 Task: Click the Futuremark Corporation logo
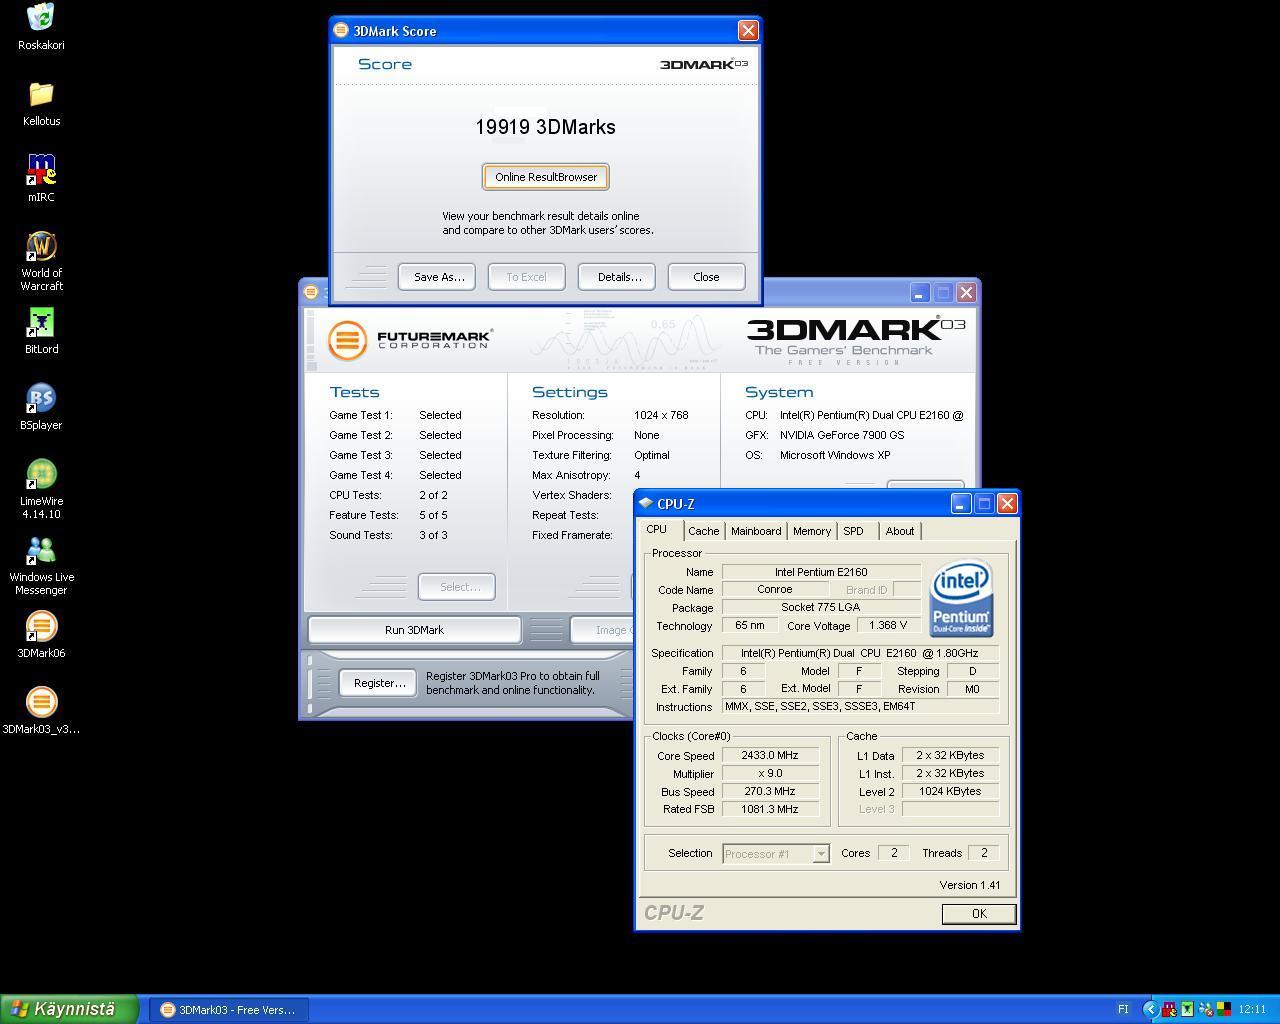(x=410, y=340)
